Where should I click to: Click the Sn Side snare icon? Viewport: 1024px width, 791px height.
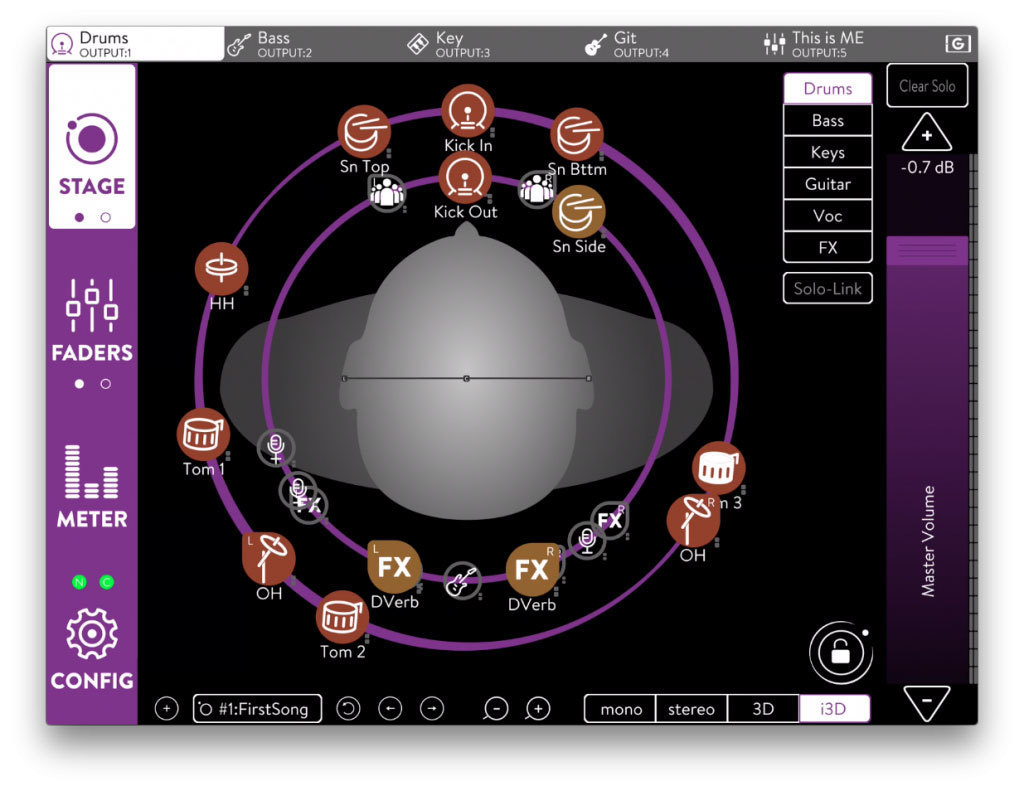point(578,211)
